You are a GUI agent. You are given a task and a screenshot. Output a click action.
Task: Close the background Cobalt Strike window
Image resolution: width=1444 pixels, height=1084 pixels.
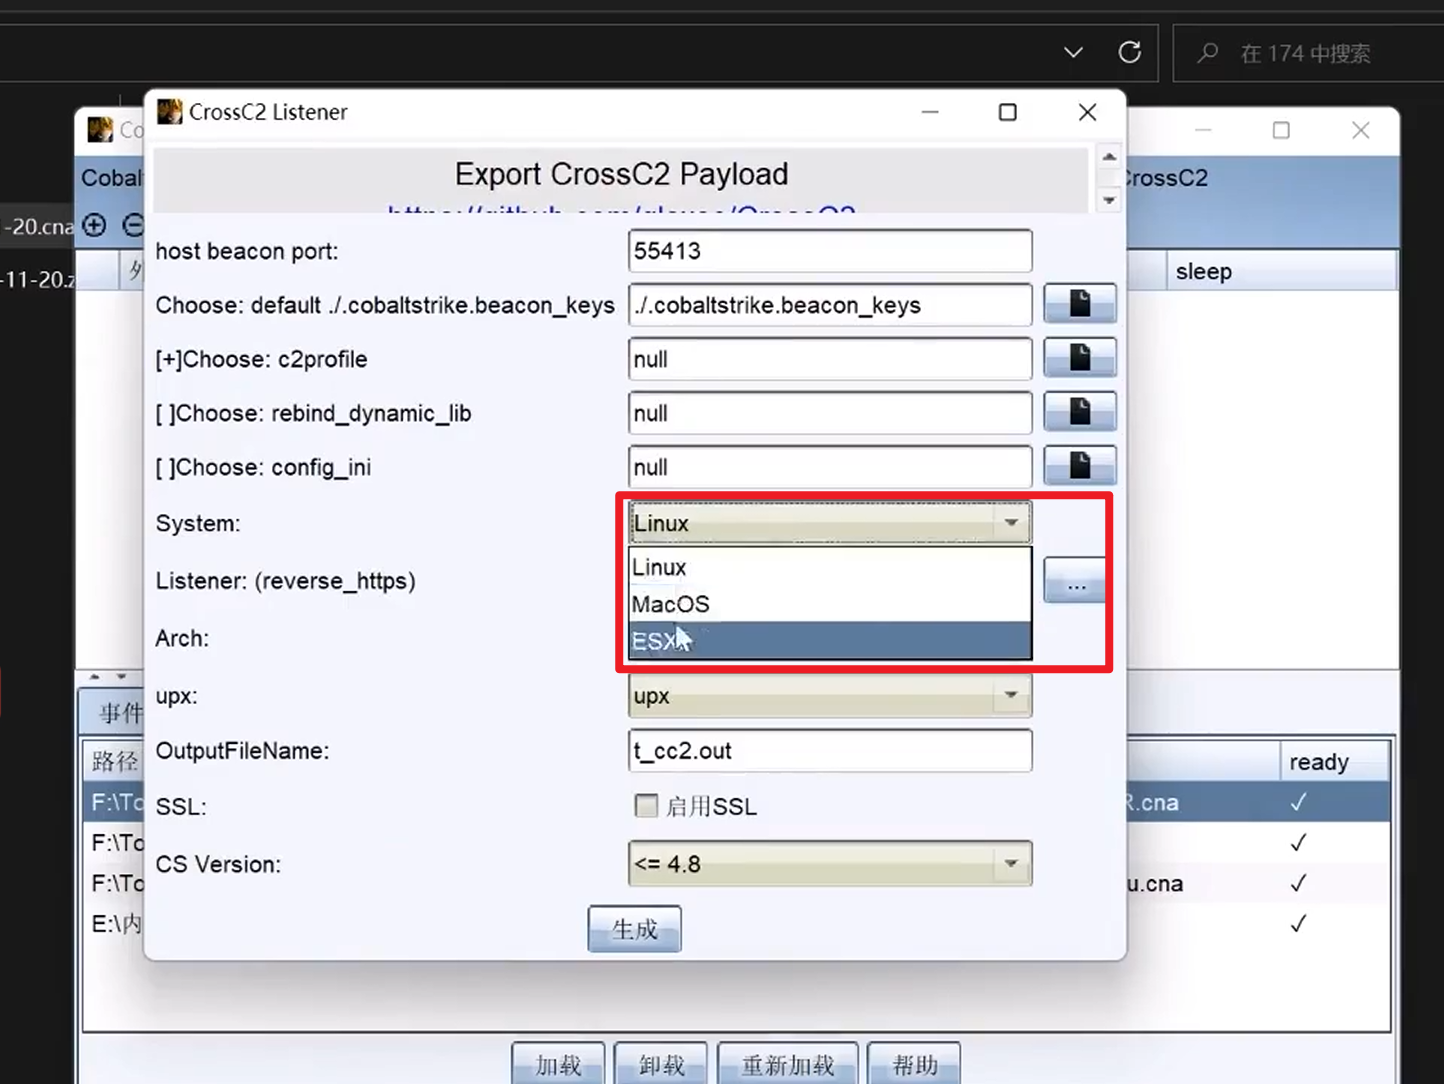[1361, 130]
